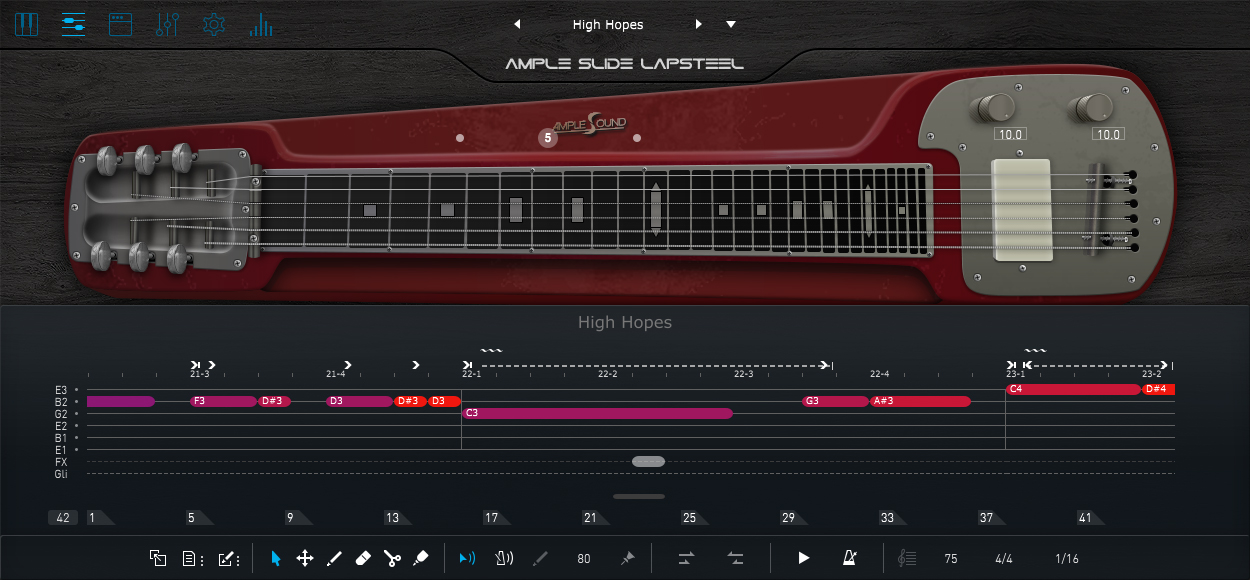Open the bar-chart analyzer icon in top bar

pyautogui.click(x=261, y=24)
